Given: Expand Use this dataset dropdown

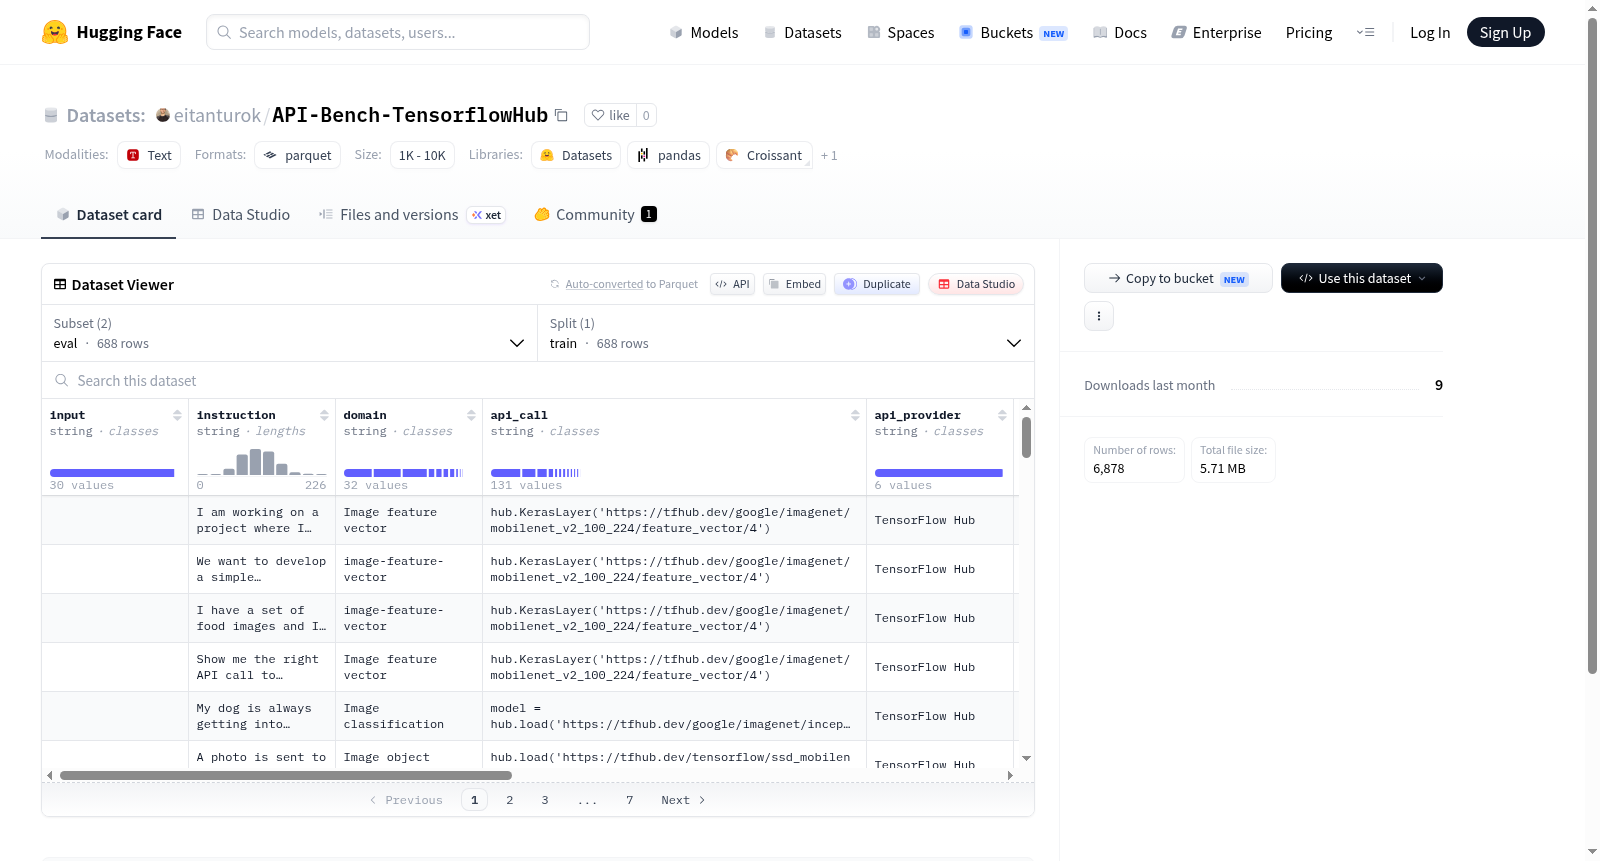Looking at the screenshot, I should [x=1362, y=278].
